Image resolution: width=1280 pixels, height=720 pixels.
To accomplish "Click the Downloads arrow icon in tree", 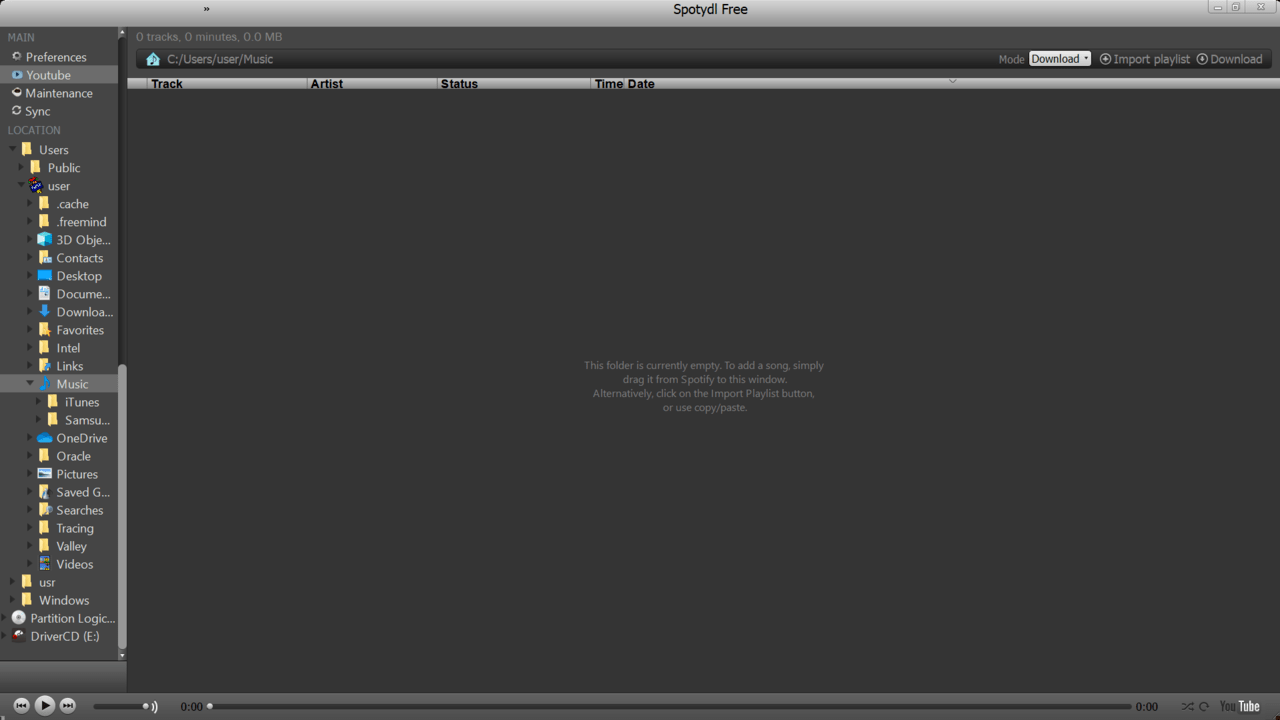I will 44,311.
